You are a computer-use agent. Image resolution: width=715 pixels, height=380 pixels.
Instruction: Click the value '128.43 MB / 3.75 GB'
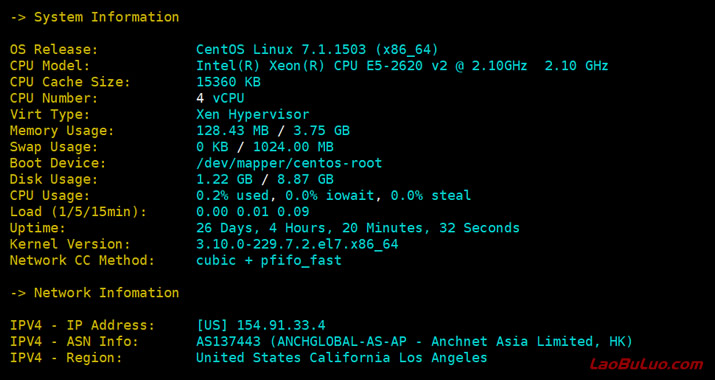pos(273,131)
